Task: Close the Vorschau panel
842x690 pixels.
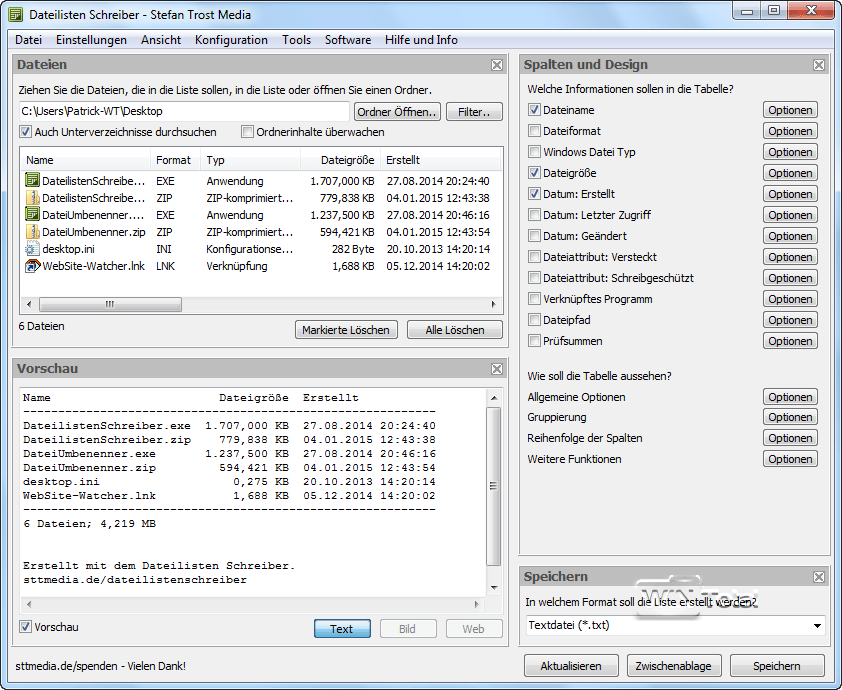Action: click(497, 369)
